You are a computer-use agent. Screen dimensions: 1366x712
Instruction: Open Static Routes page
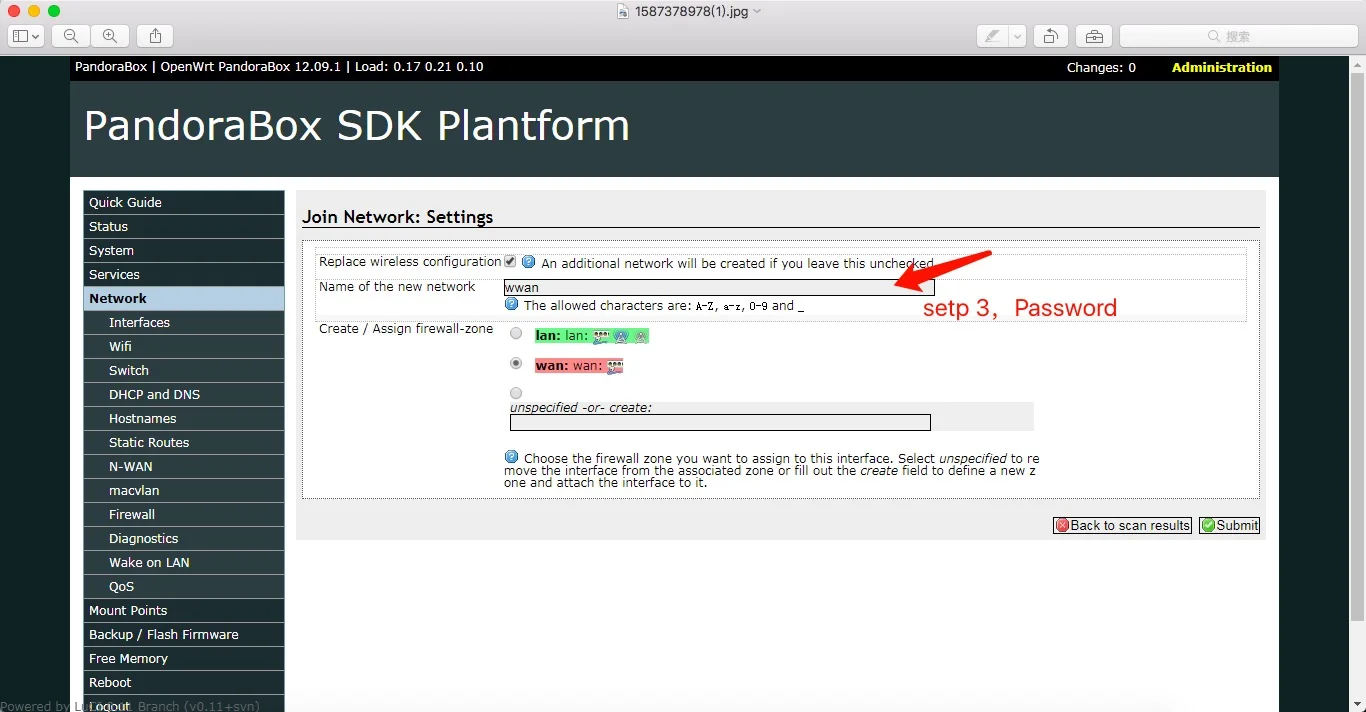(x=184, y=442)
